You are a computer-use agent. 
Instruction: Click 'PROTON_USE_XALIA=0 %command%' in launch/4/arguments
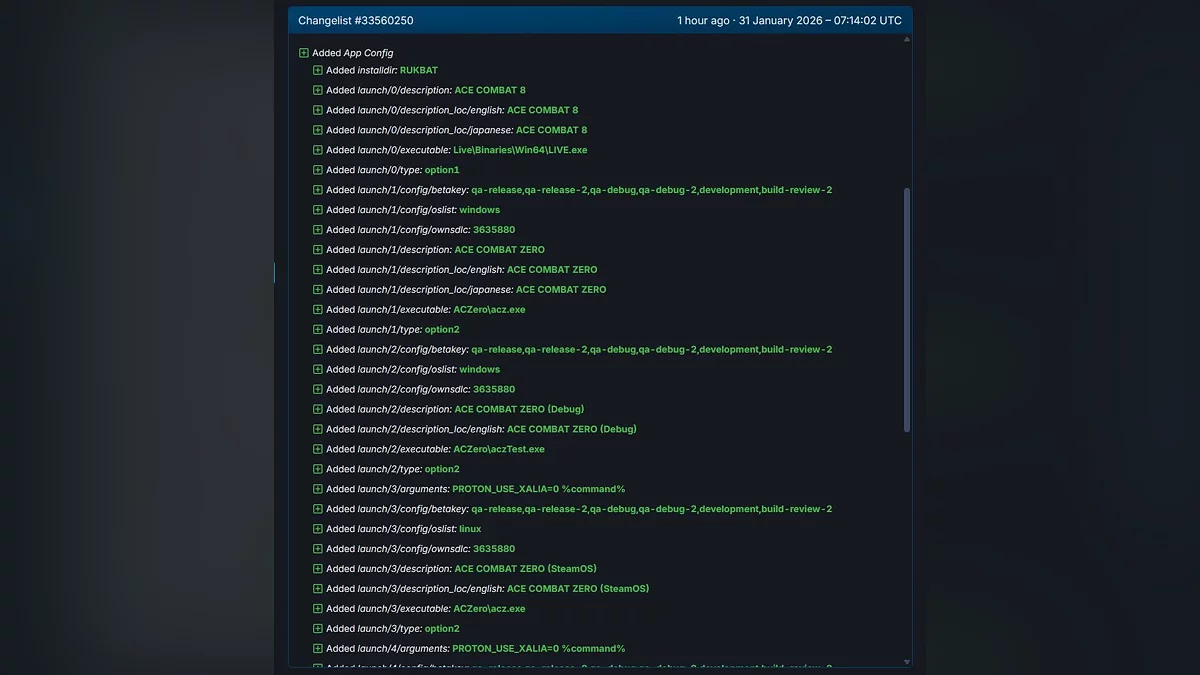point(539,649)
